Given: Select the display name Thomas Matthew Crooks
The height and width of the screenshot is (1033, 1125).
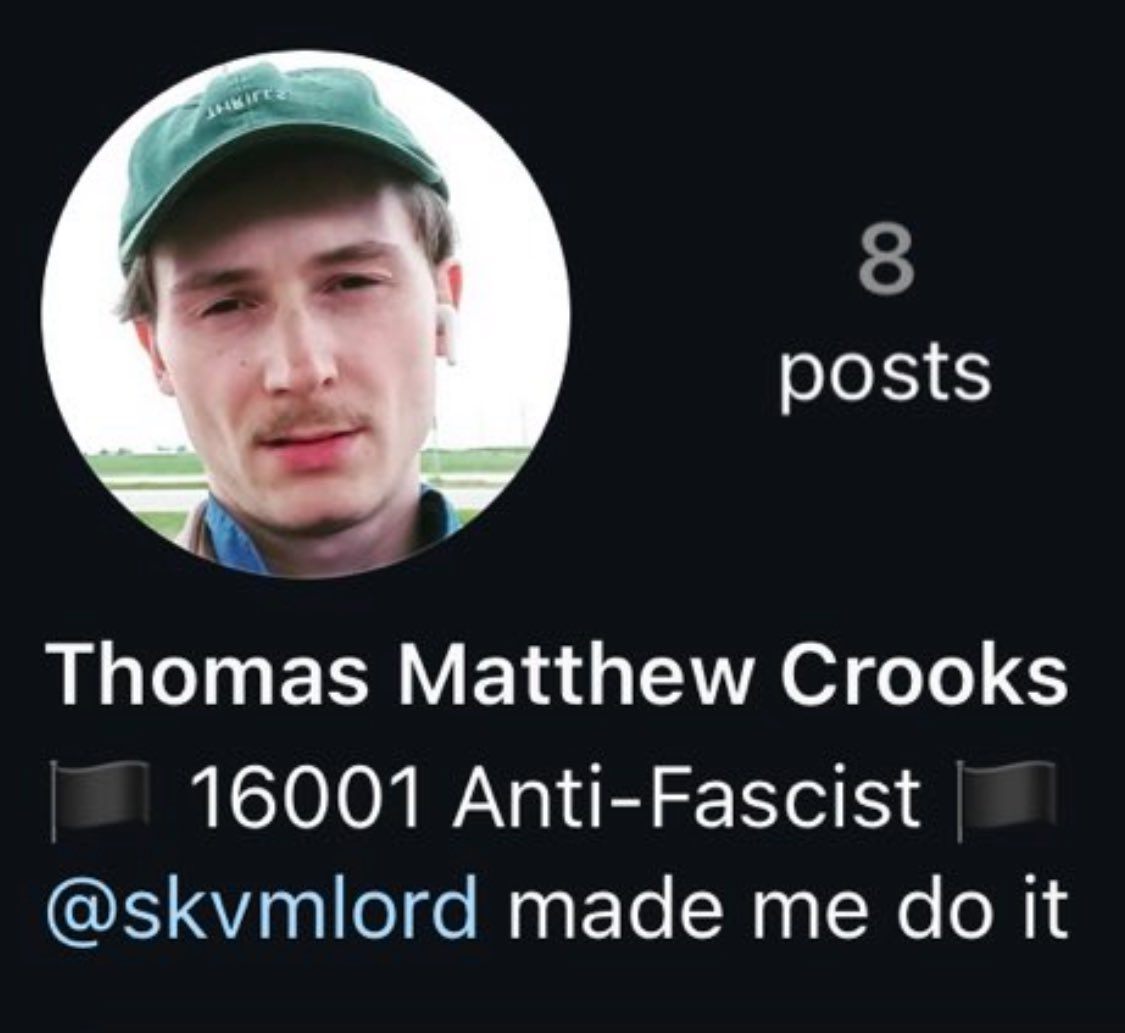Looking at the screenshot, I should click(x=557, y=676).
